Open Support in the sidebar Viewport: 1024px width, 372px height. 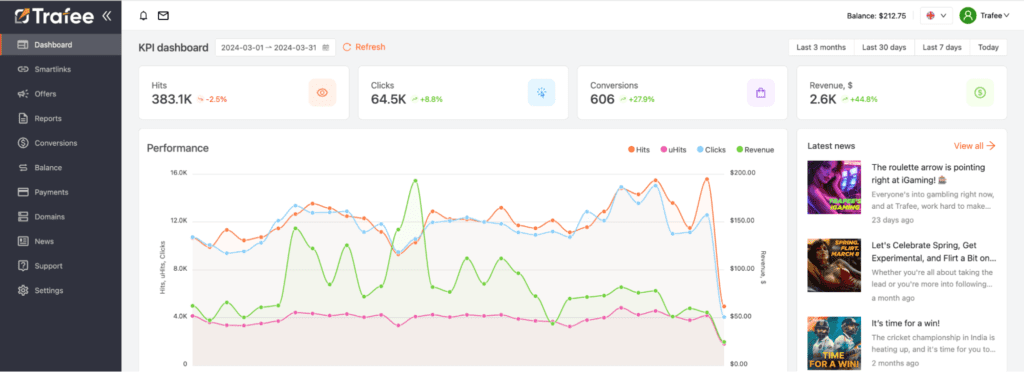point(61,266)
